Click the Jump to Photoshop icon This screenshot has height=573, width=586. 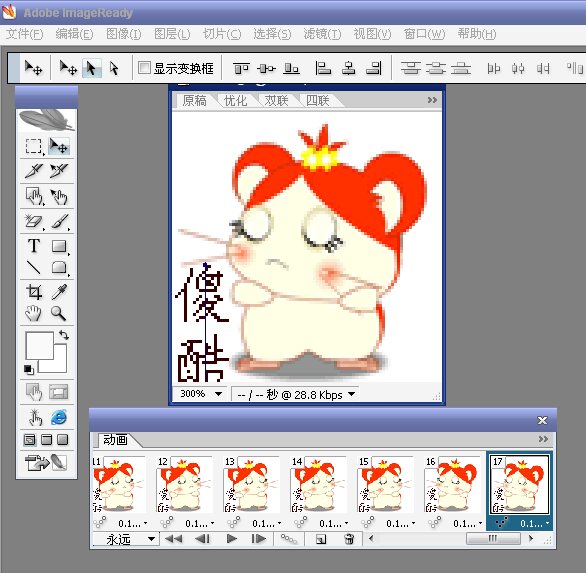click(x=46, y=462)
